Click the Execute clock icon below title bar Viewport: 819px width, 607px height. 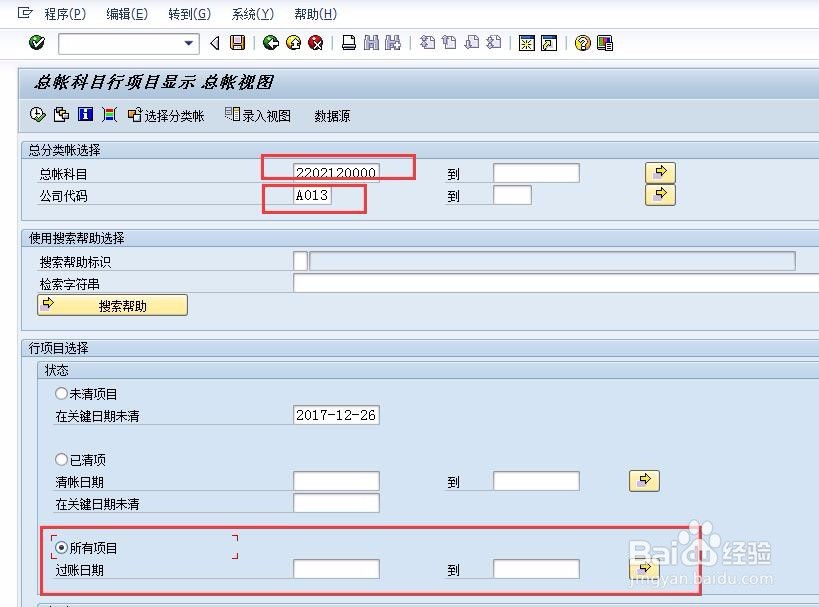36,114
